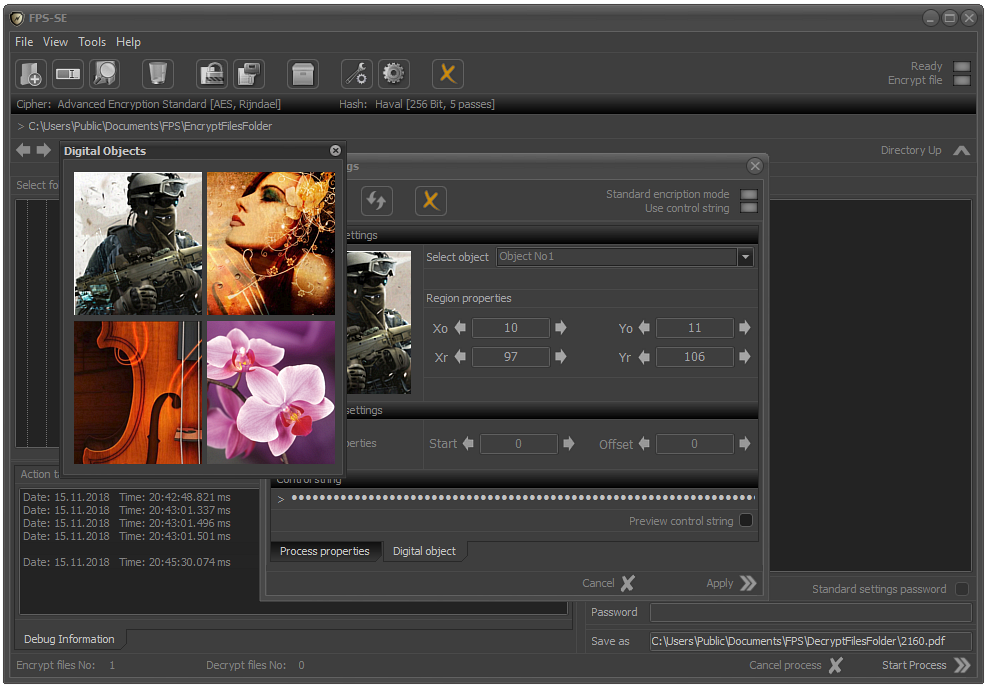The image size is (987, 688).
Task: Switch to the Digital object tab
Action: pyautogui.click(x=424, y=551)
